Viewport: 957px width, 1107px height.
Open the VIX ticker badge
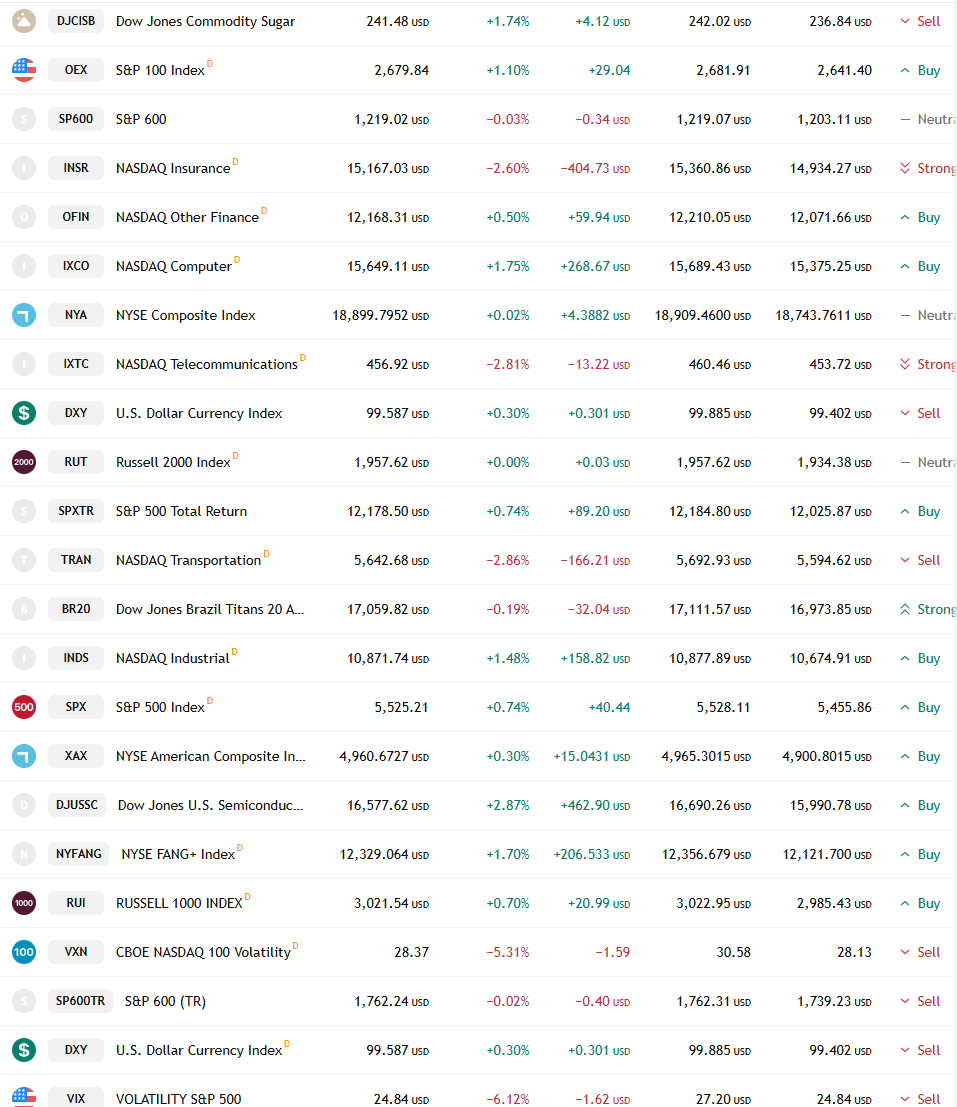[76, 1099]
